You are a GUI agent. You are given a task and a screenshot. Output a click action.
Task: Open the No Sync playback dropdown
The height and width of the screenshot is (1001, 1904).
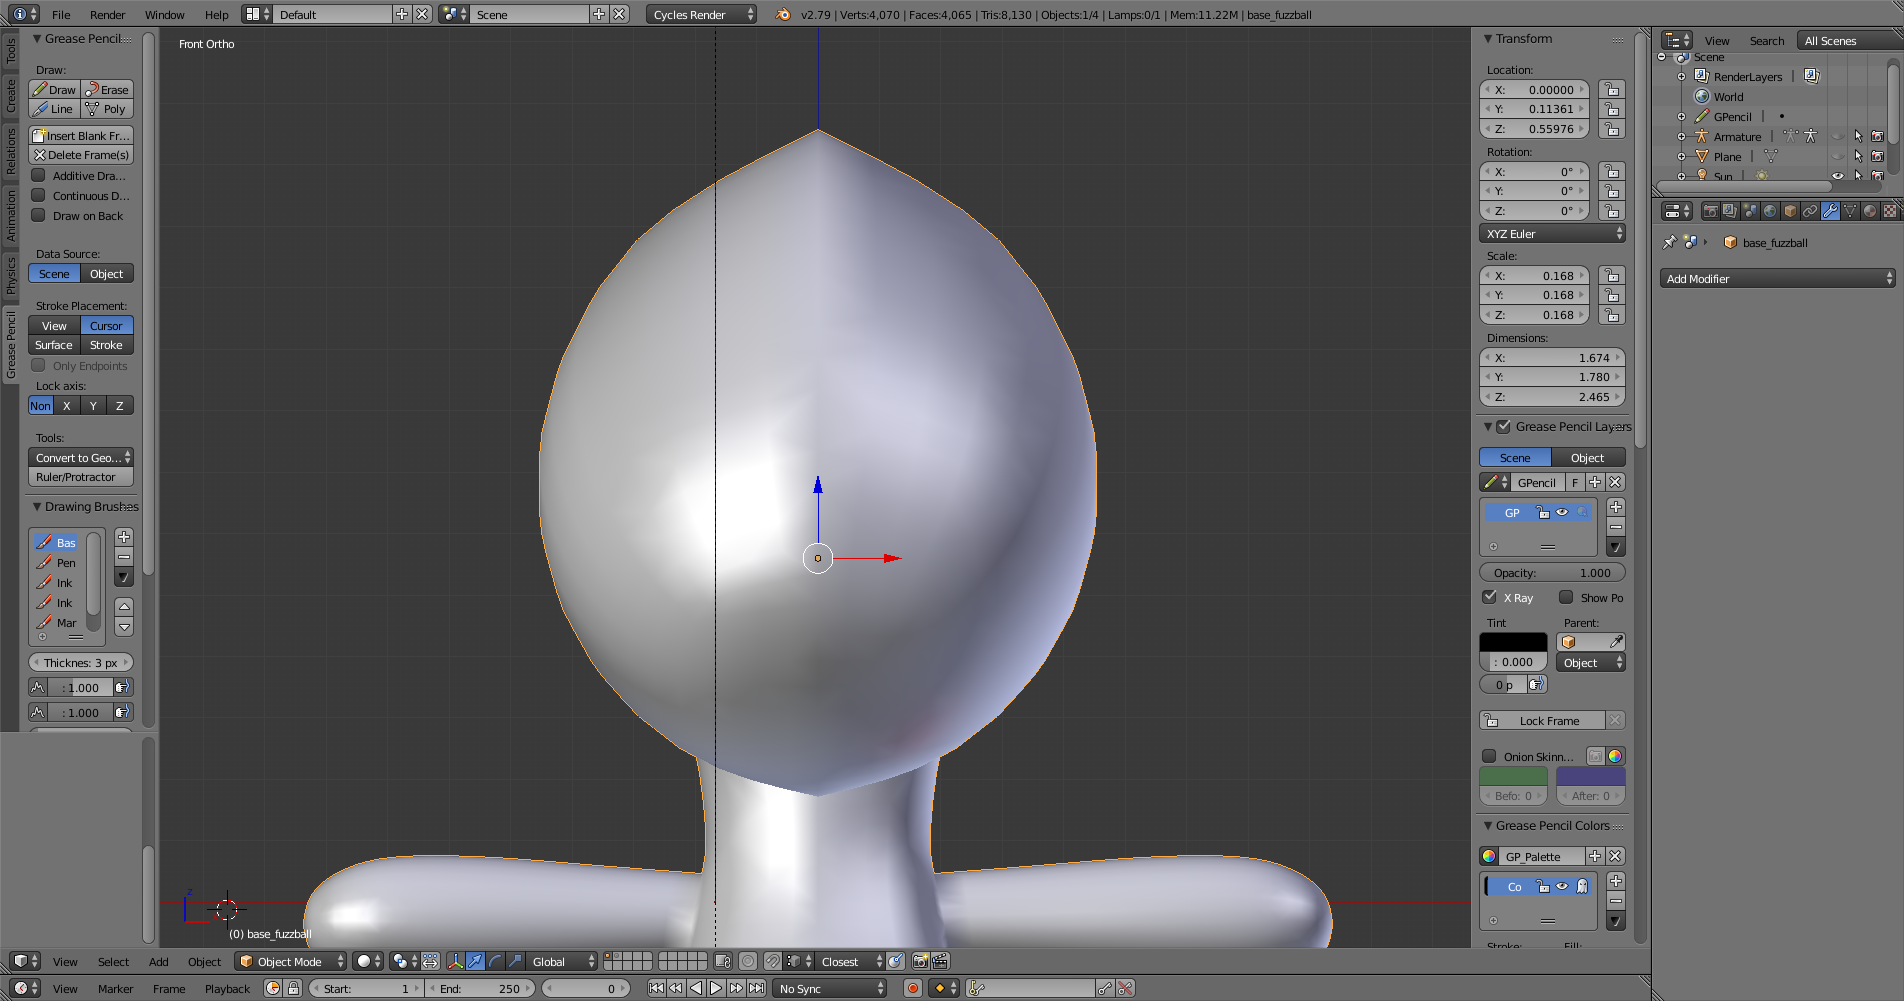[831, 988]
